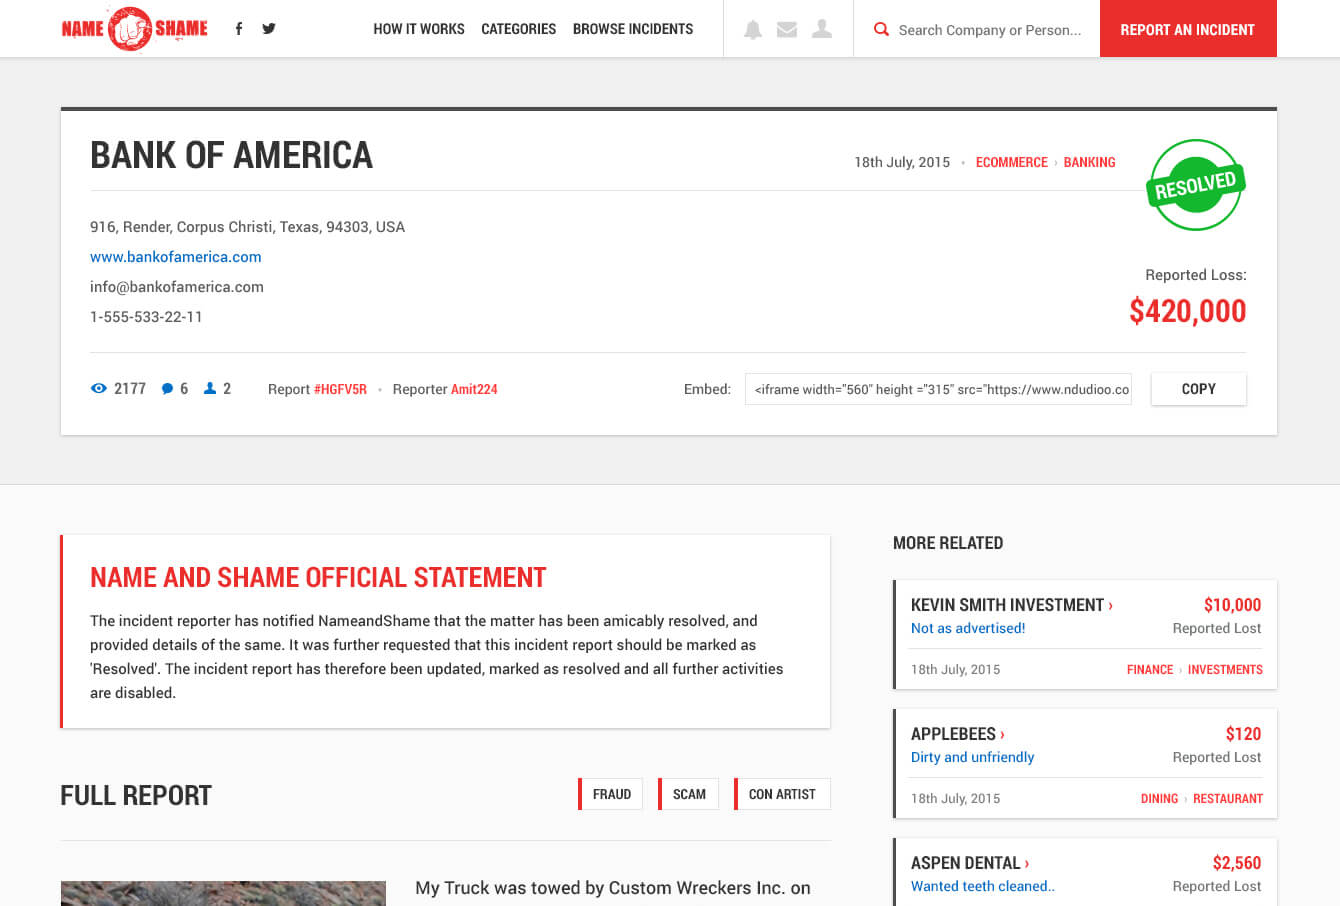Click the views eye icon
Image resolution: width=1340 pixels, height=906 pixels.
pos(98,388)
